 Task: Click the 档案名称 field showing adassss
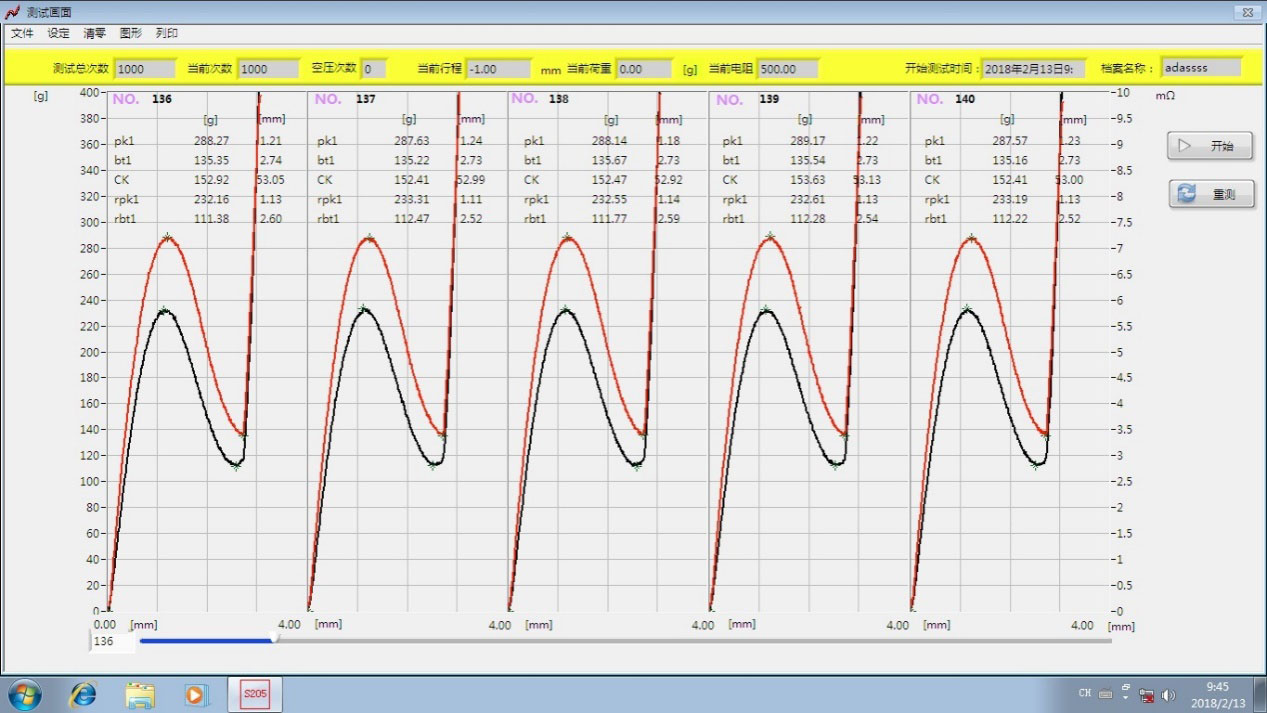(1202, 68)
